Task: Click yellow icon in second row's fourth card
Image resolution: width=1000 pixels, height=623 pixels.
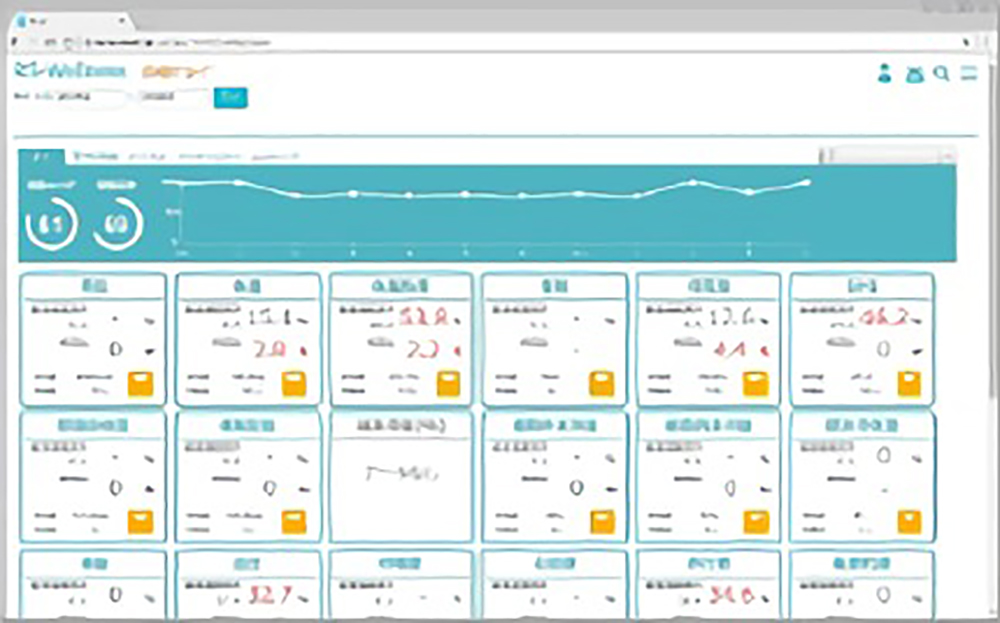Action: pyautogui.click(x=602, y=522)
